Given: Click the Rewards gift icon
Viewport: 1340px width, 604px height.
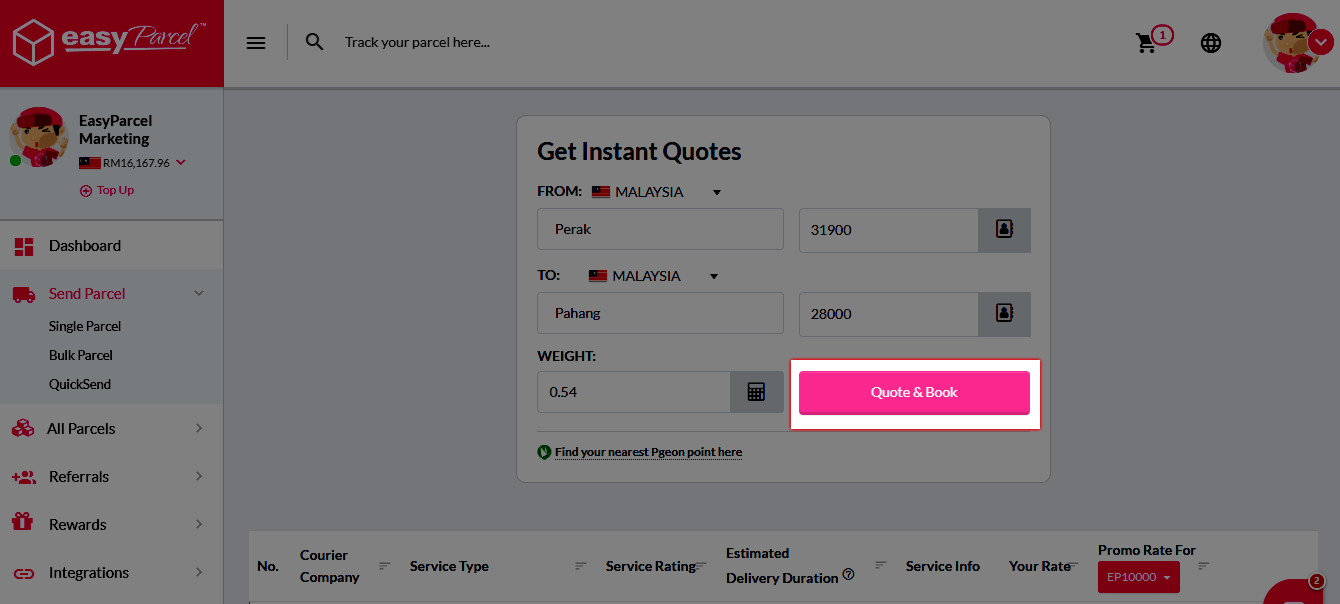Looking at the screenshot, I should (x=22, y=523).
